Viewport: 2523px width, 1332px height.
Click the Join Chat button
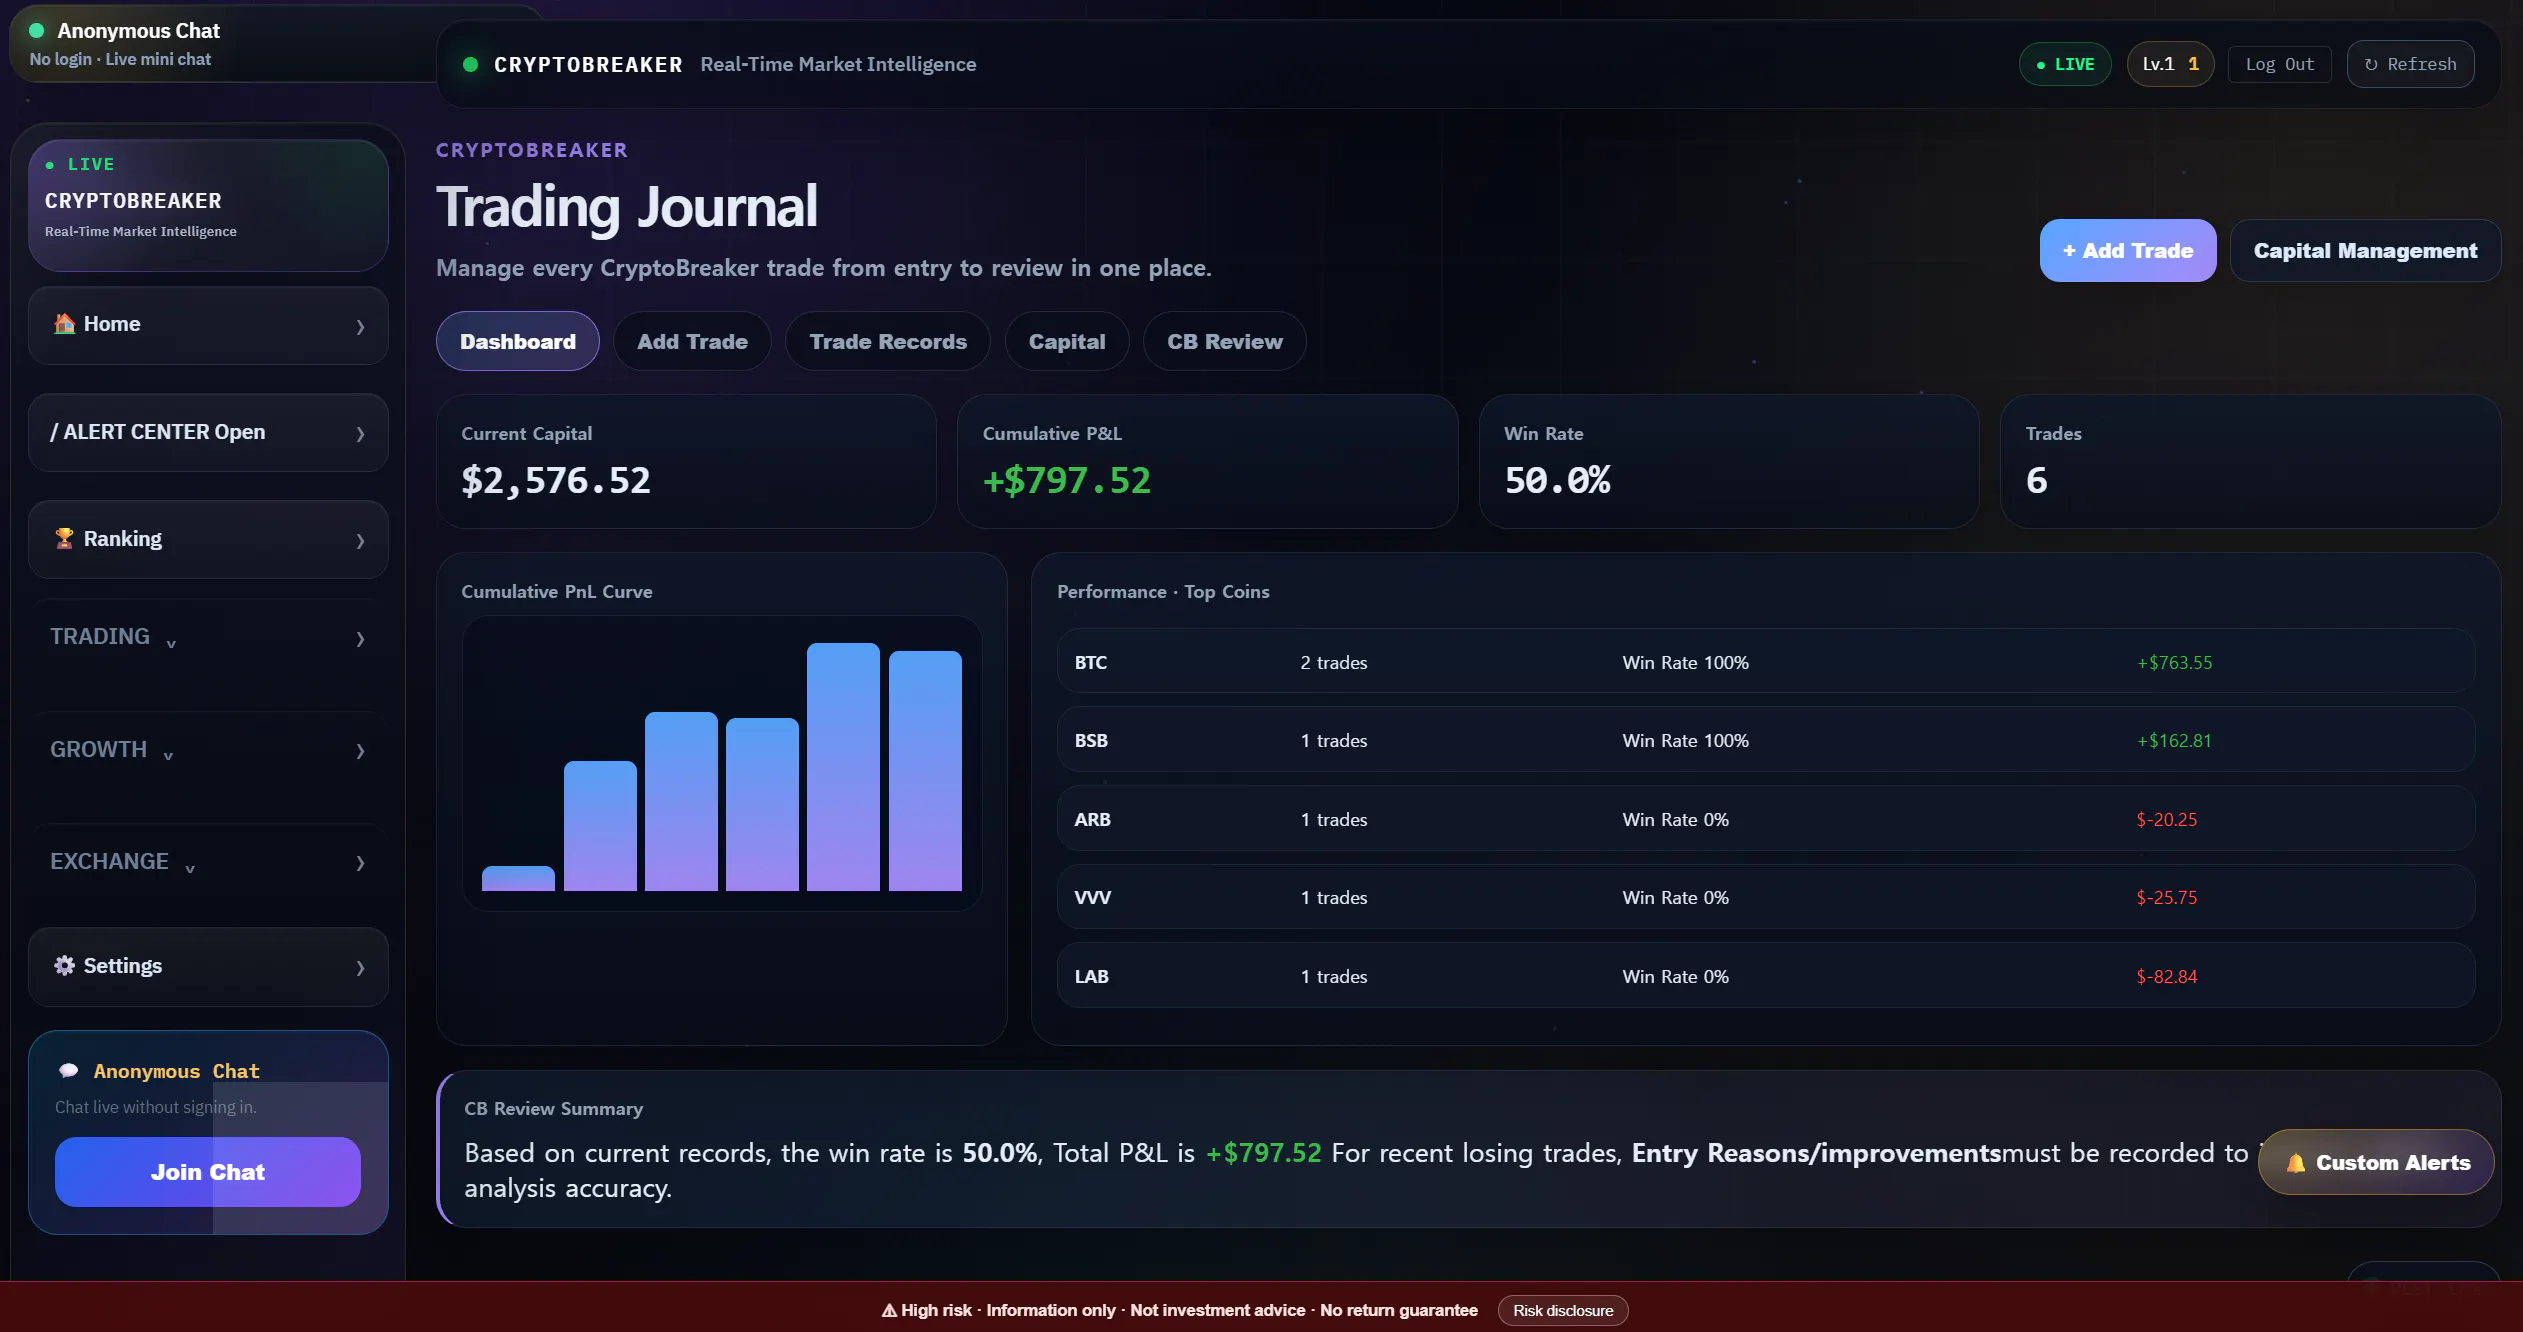pyautogui.click(x=208, y=1172)
